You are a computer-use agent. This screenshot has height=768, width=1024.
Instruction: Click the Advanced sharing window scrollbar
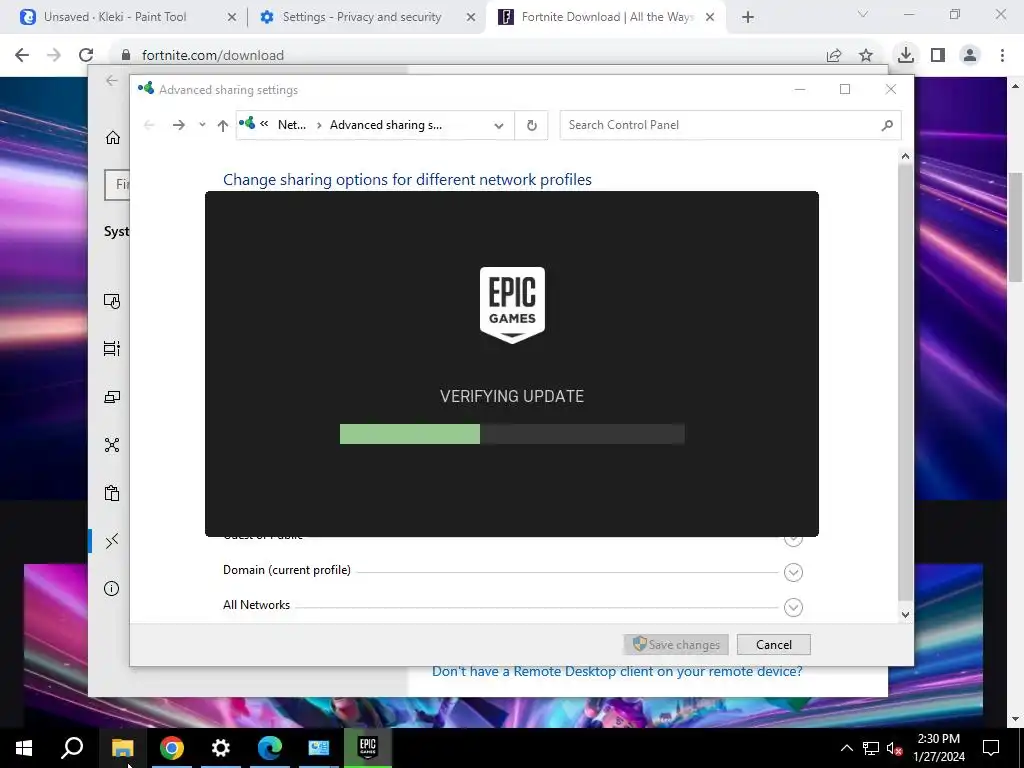point(905,385)
